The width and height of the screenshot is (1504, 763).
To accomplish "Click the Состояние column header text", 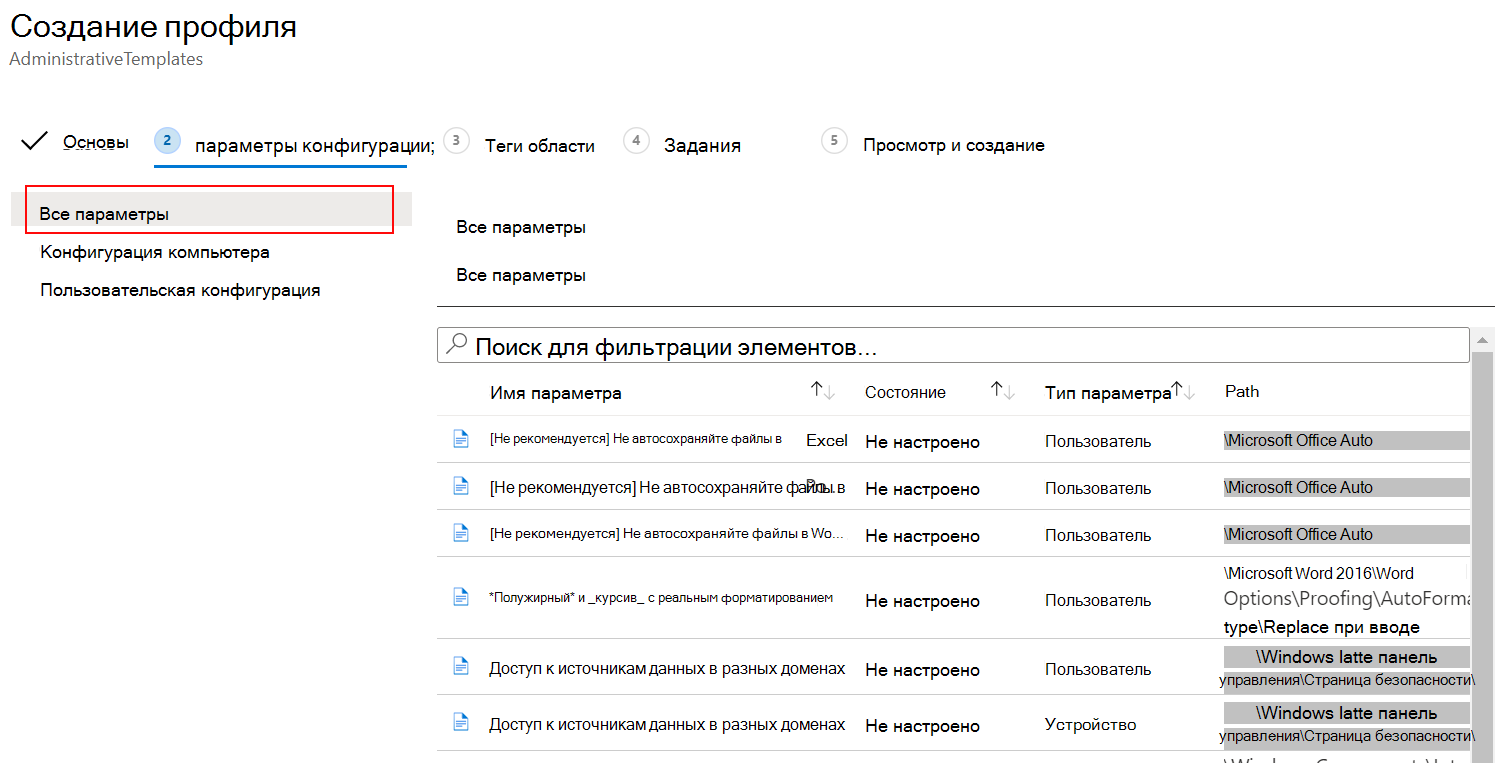I will coord(905,393).
